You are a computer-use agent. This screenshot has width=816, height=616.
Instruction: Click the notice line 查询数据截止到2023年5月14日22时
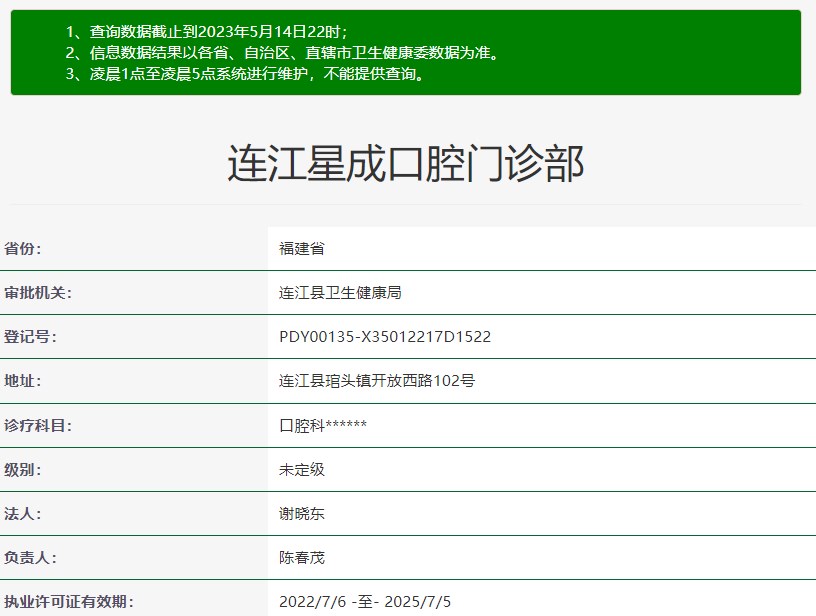click(x=207, y=32)
